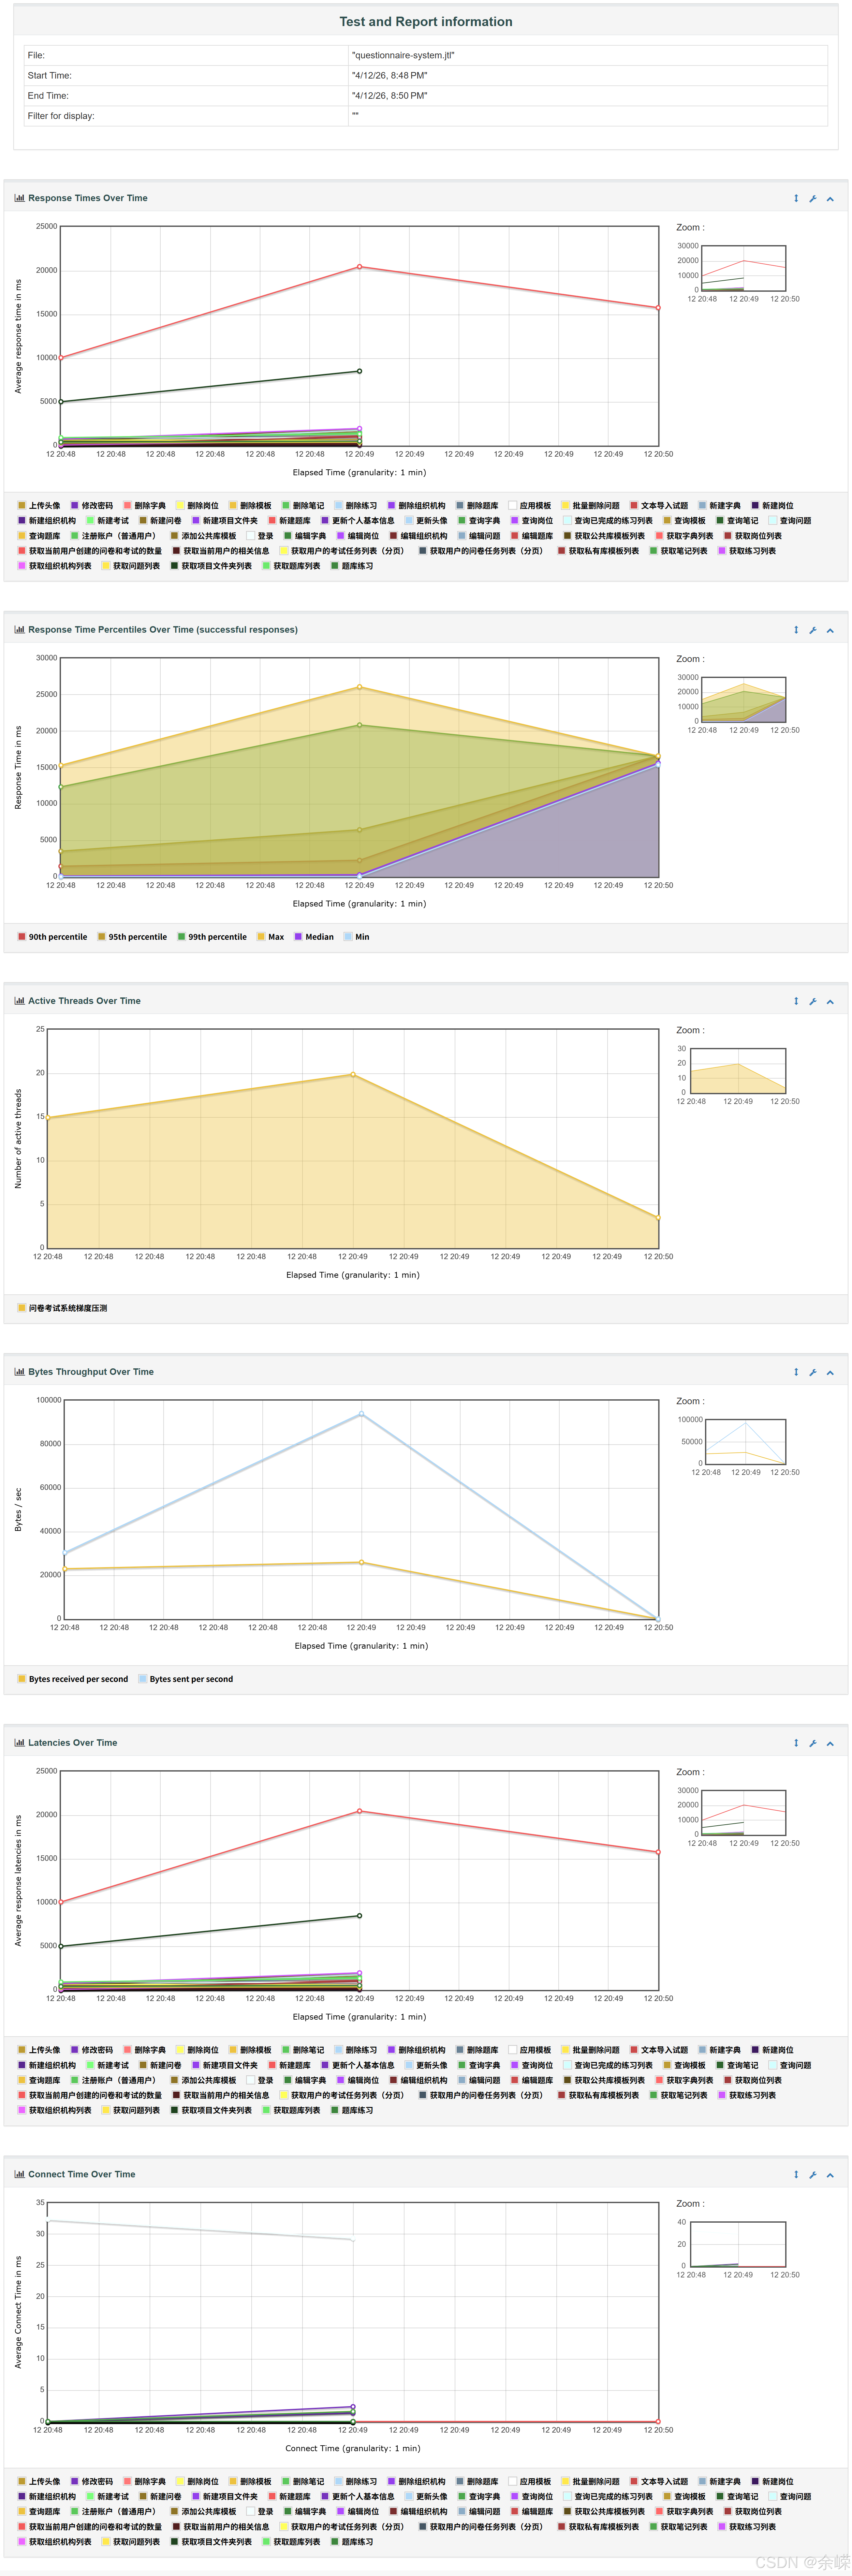Click the Min legend color swatch
Viewport: 852px width, 2576px height.
pyautogui.click(x=348, y=937)
